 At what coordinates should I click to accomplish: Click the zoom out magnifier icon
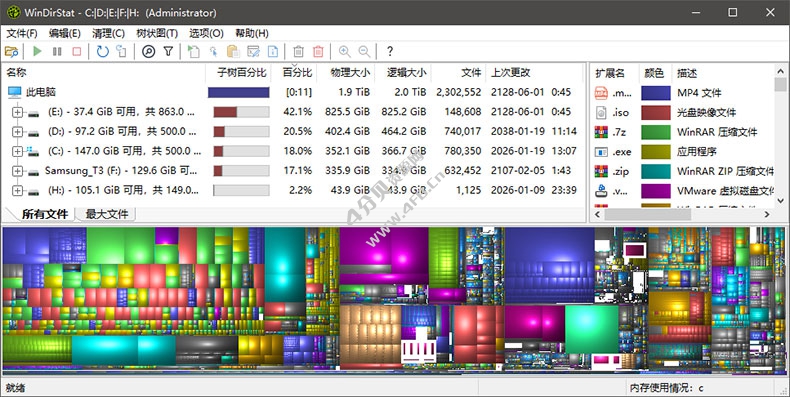click(x=364, y=51)
